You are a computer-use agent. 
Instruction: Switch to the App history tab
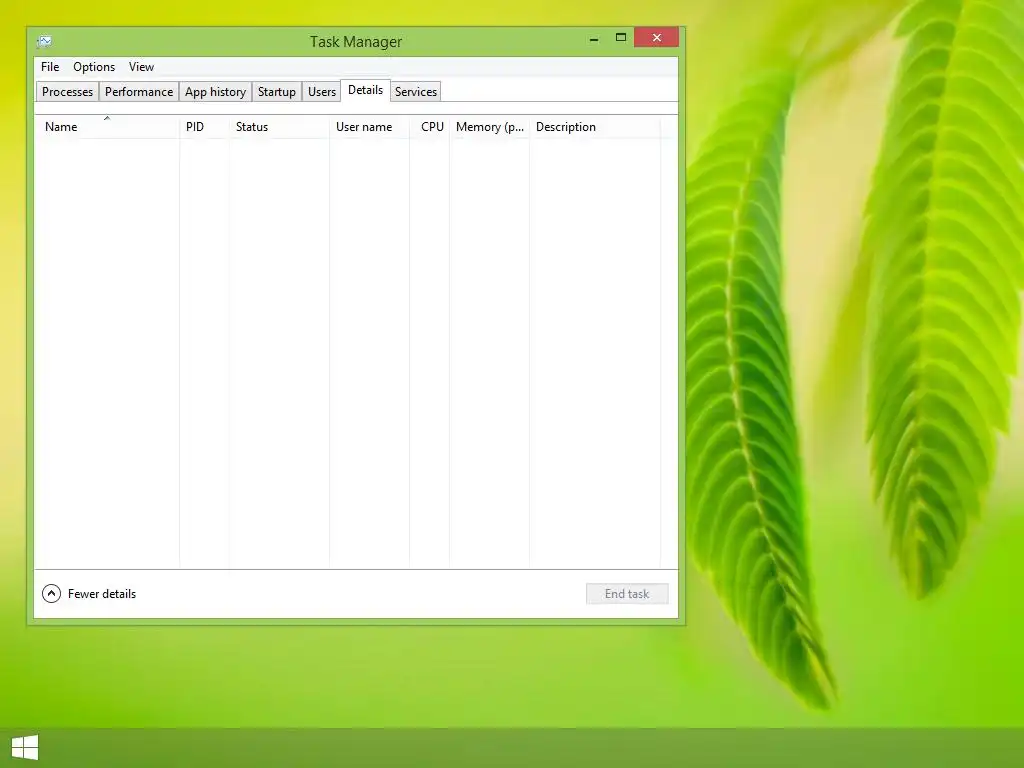coord(216,91)
